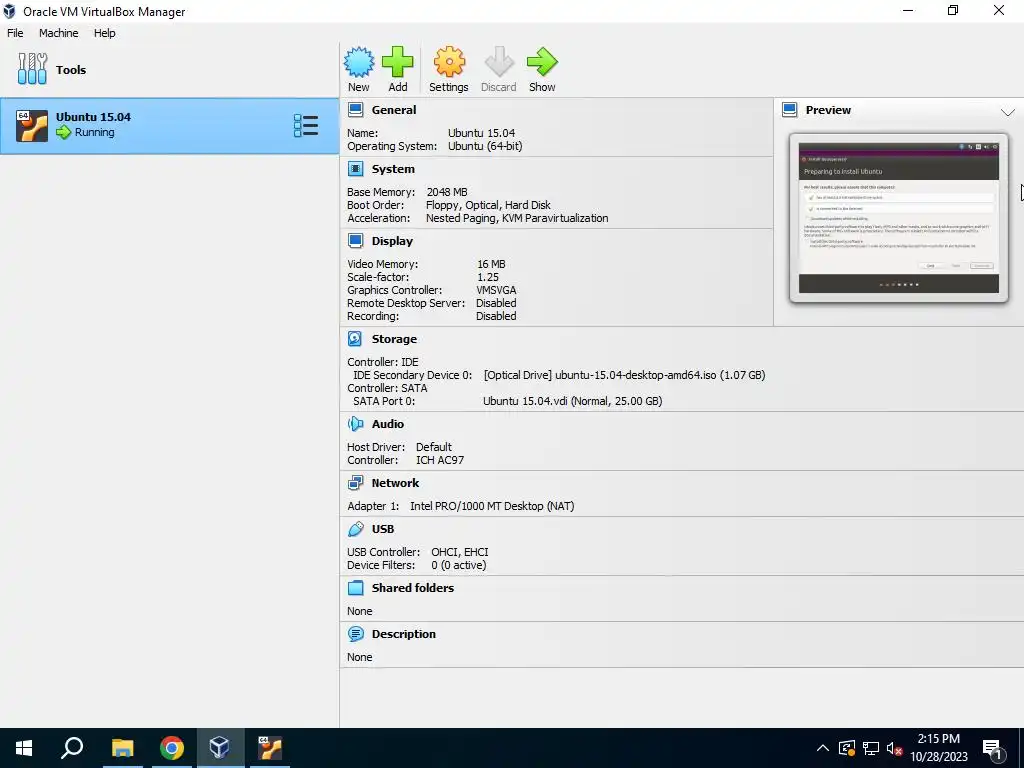Select the Tools entry in sidebar
The image size is (1024, 768).
pos(169,70)
